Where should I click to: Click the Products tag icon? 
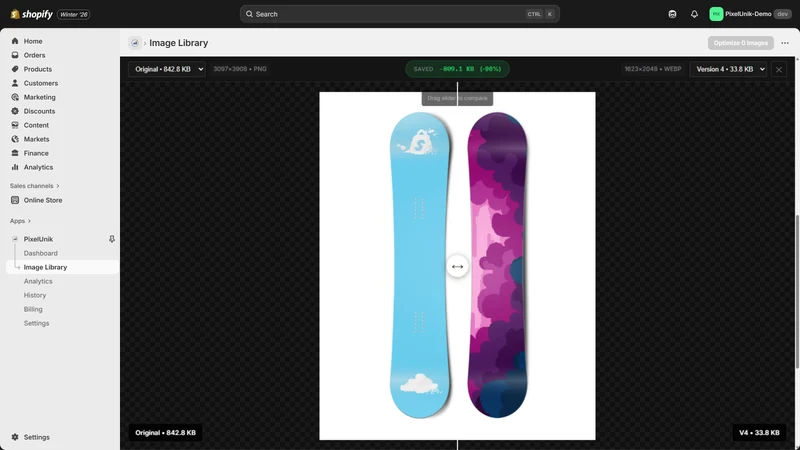(x=15, y=69)
